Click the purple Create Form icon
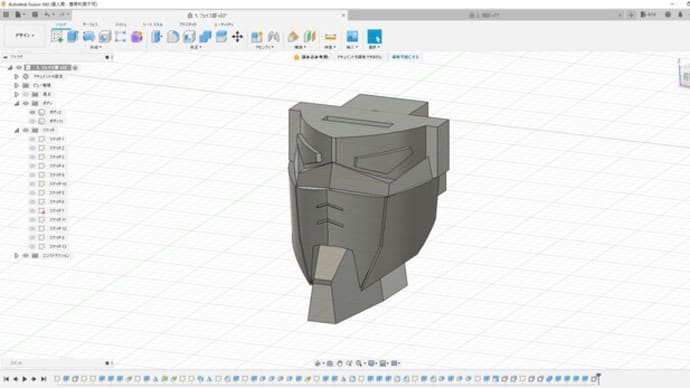The width and height of the screenshot is (690, 388). click(x=137, y=37)
